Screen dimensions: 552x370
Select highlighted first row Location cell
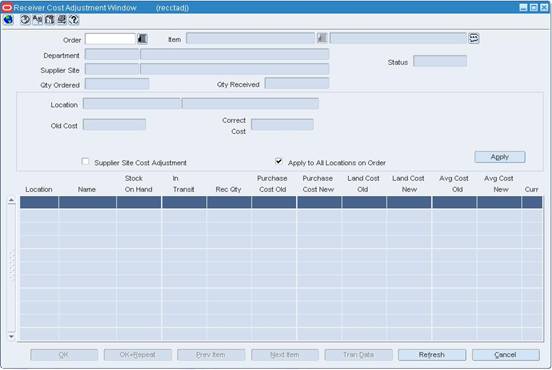tap(39, 202)
